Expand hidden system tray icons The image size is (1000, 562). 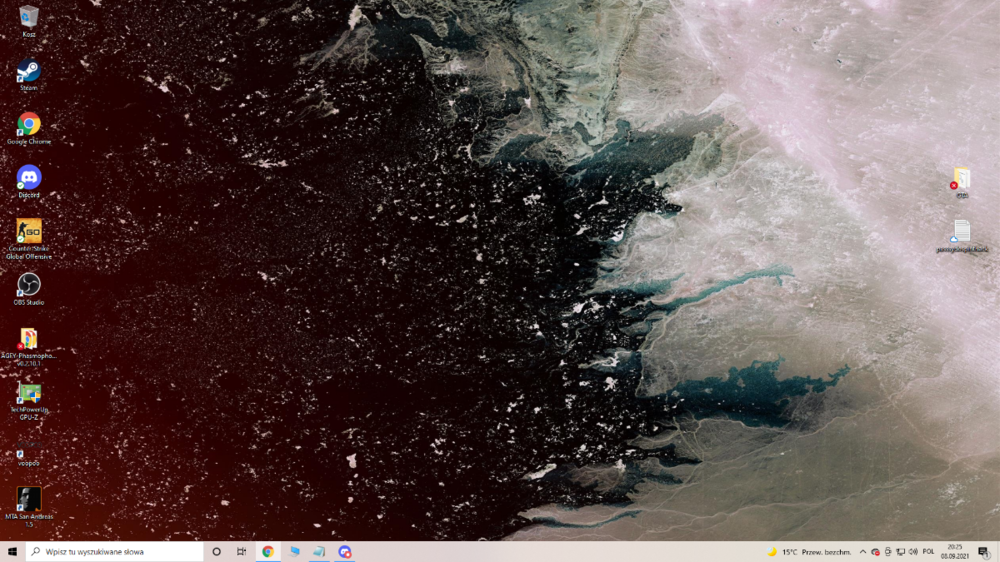tap(863, 552)
